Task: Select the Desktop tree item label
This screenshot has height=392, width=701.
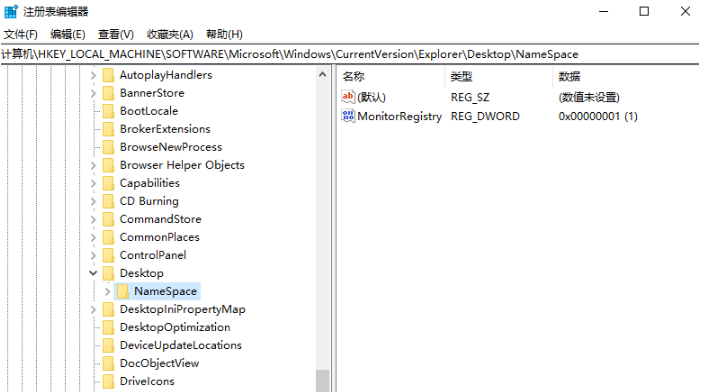Action: tap(142, 273)
